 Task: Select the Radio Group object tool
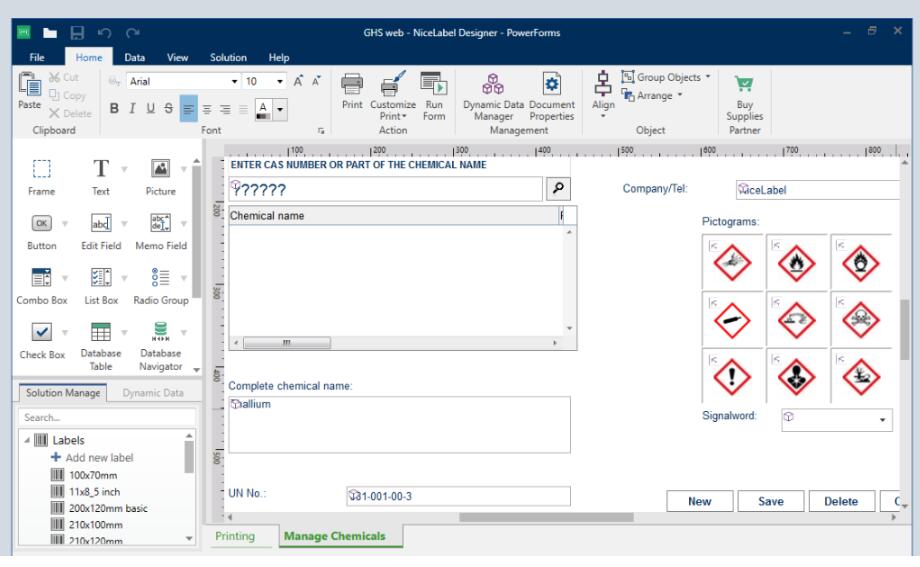click(161, 286)
